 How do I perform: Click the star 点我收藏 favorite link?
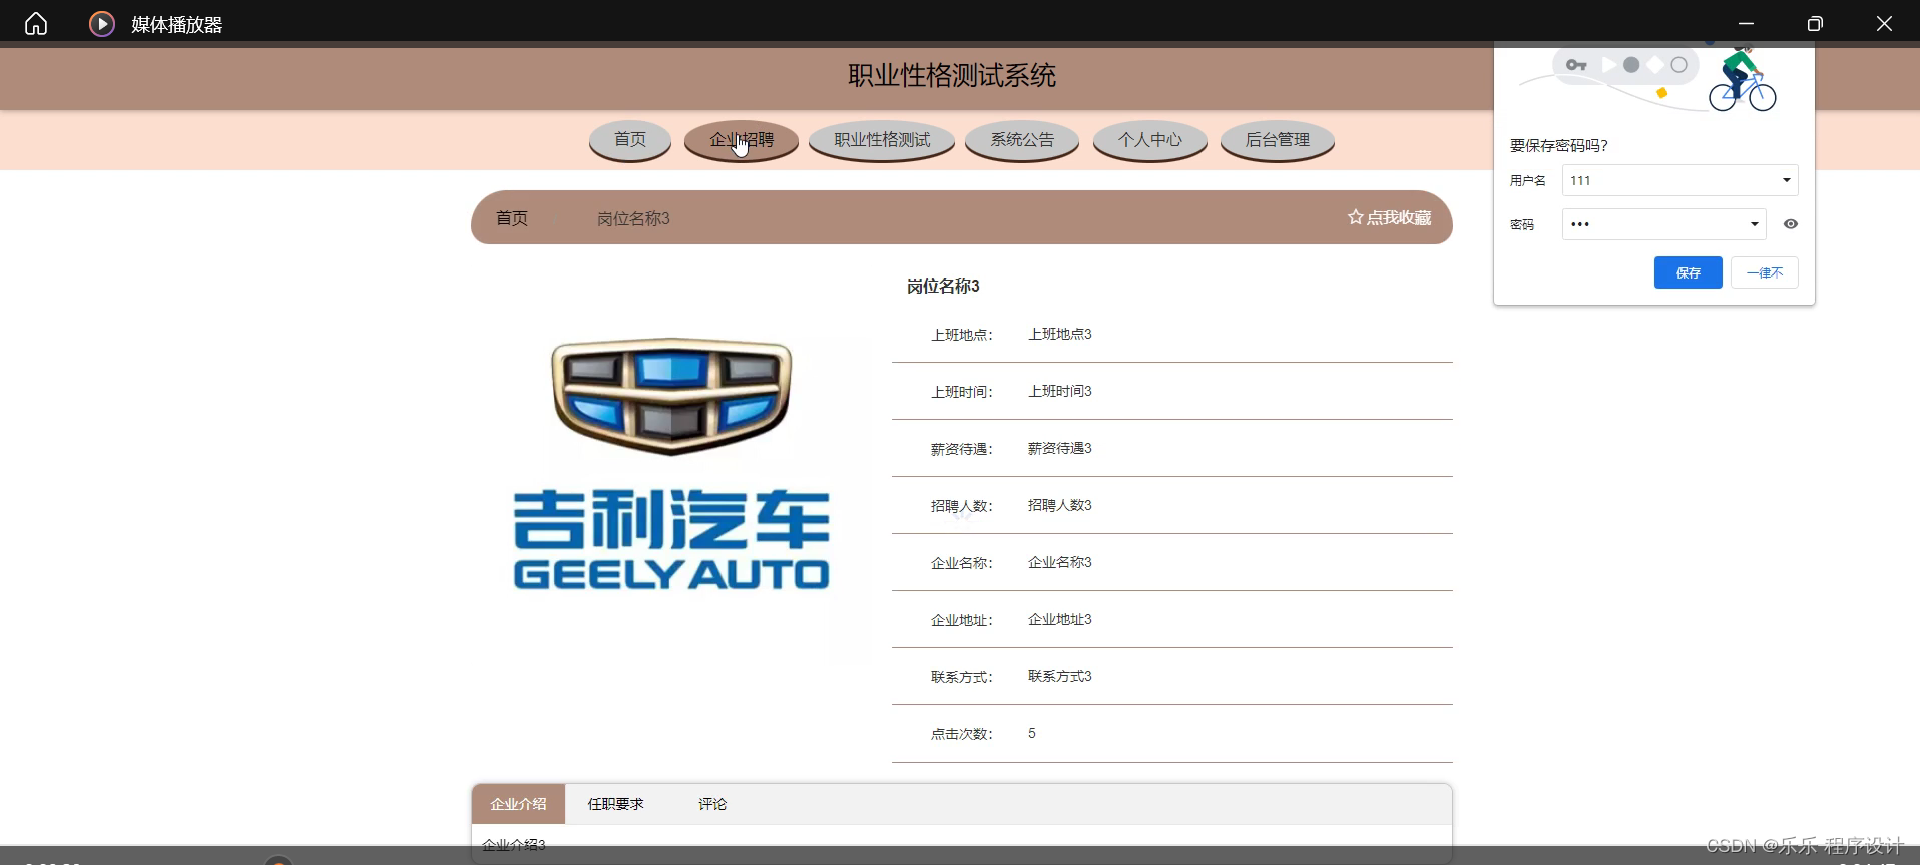click(x=1390, y=217)
